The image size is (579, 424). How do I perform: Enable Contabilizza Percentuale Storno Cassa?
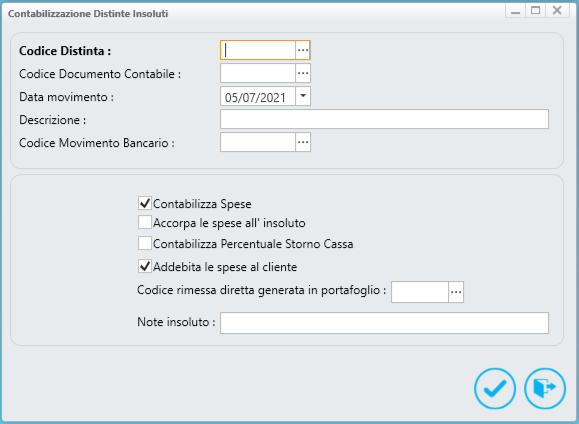[145, 243]
